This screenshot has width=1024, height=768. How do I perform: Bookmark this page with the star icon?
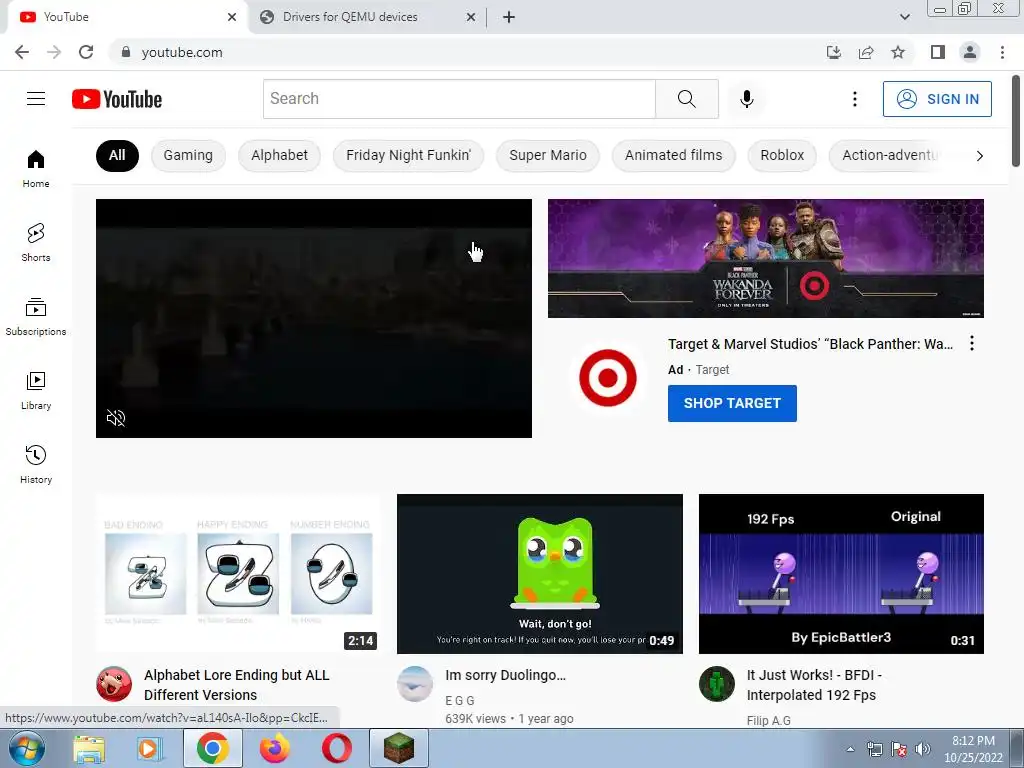898,52
